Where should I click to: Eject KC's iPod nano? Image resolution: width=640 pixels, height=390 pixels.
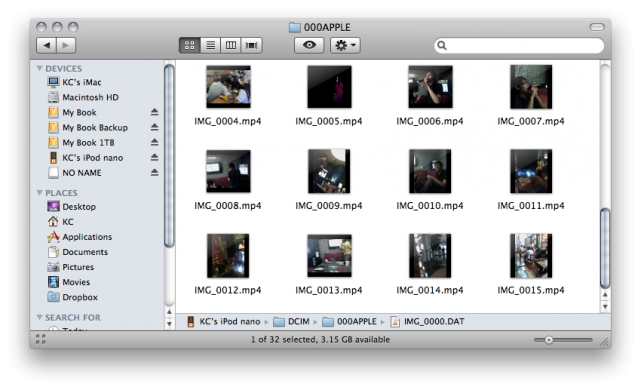[154, 157]
